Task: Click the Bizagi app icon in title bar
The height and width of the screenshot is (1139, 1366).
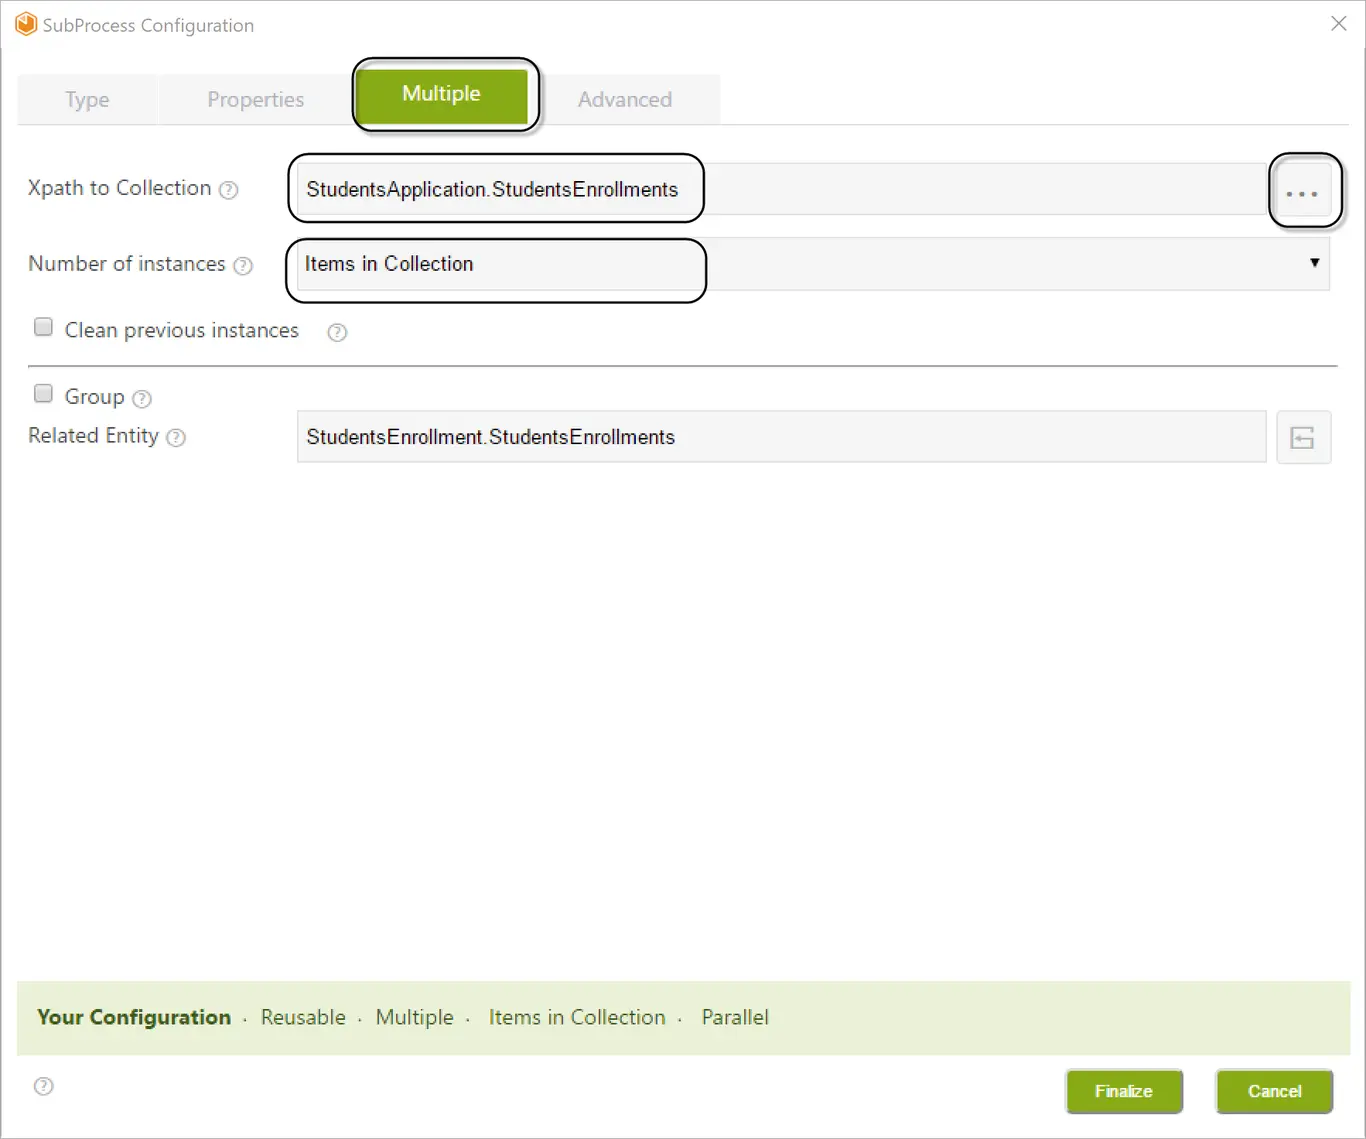Action: tap(26, 24)
